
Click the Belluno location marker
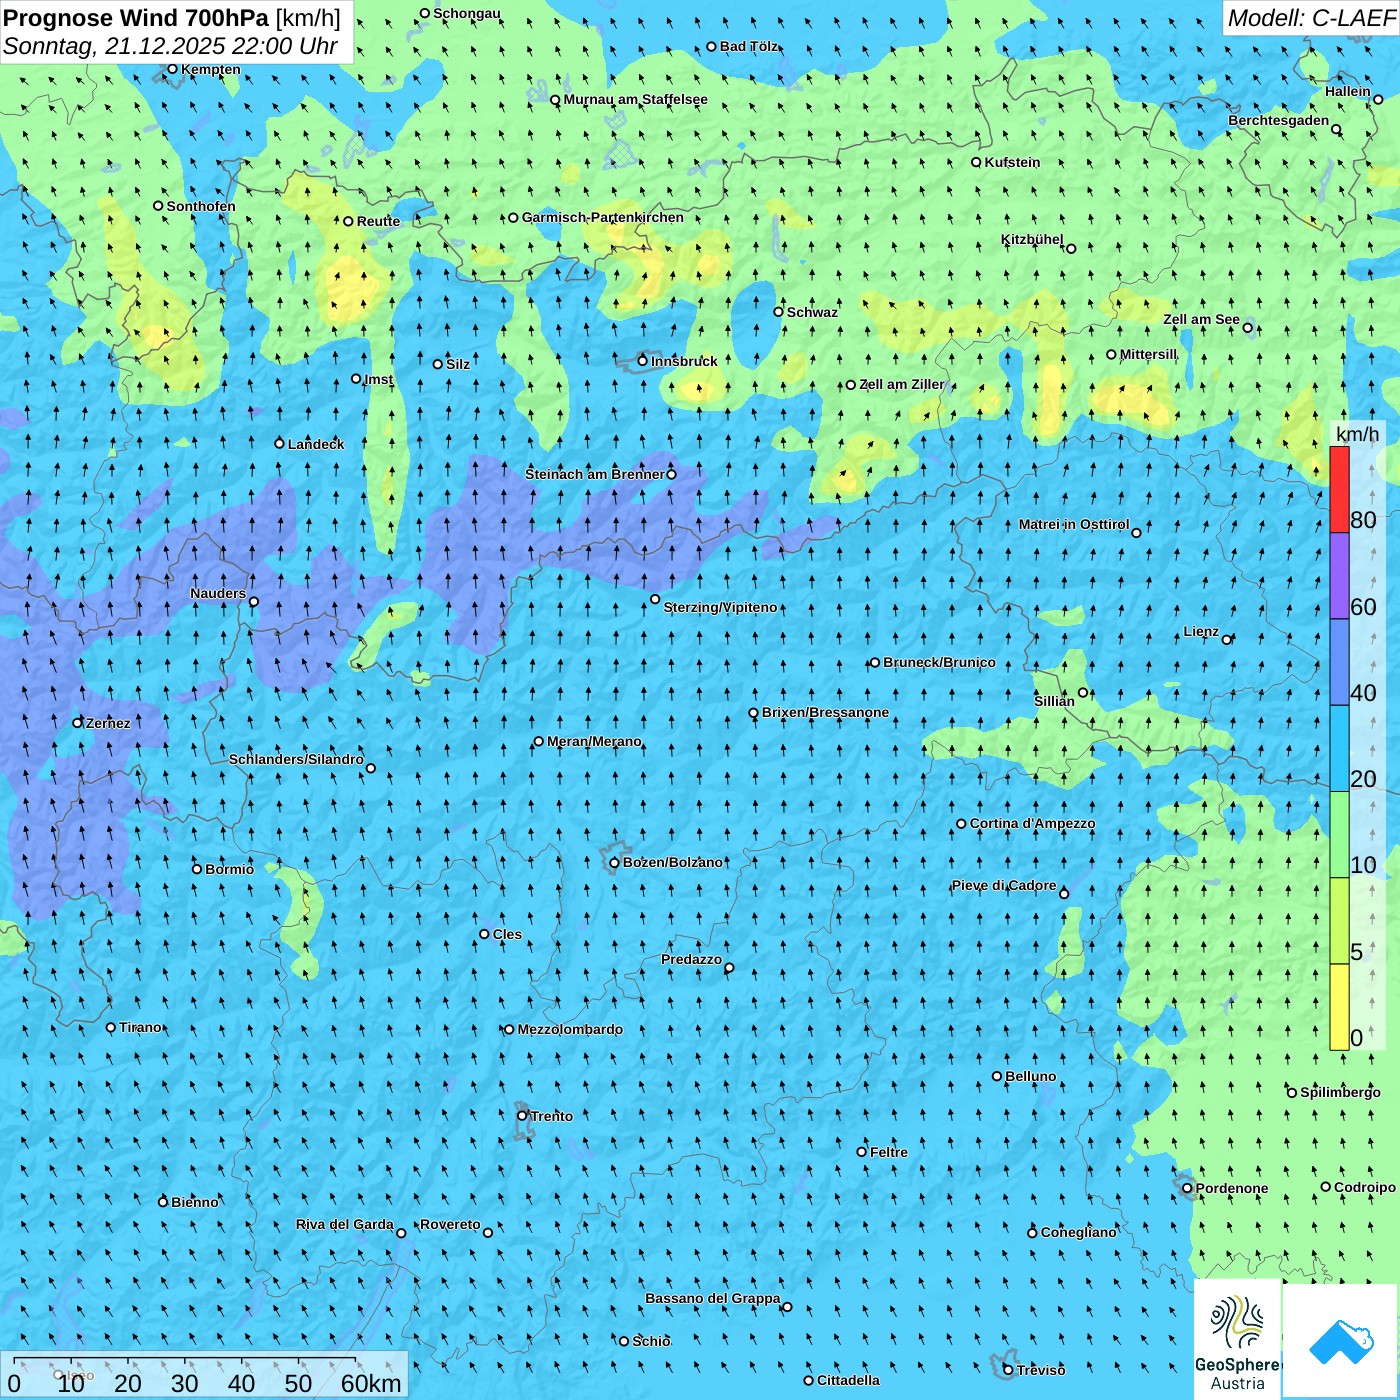click(x=997, y=1076)
